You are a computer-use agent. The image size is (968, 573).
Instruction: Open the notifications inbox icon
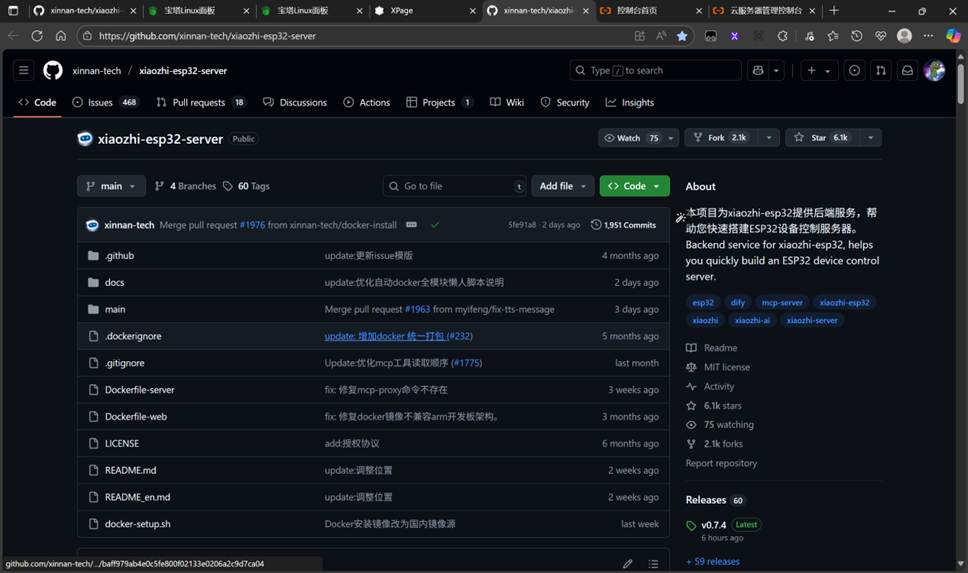click(x=907, y=71)
